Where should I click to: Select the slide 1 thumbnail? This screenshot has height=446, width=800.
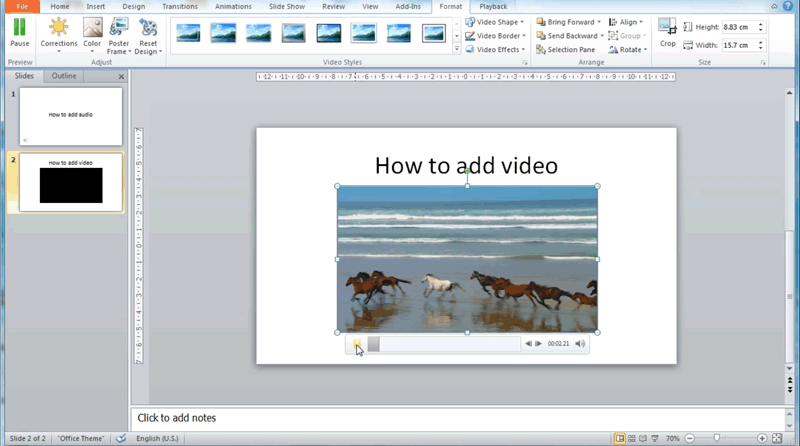point(71,116)
